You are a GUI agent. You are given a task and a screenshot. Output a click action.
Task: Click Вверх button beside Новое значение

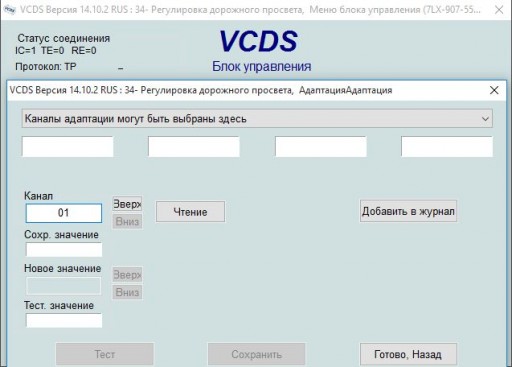pyautogui.click(x=127, y=275)
